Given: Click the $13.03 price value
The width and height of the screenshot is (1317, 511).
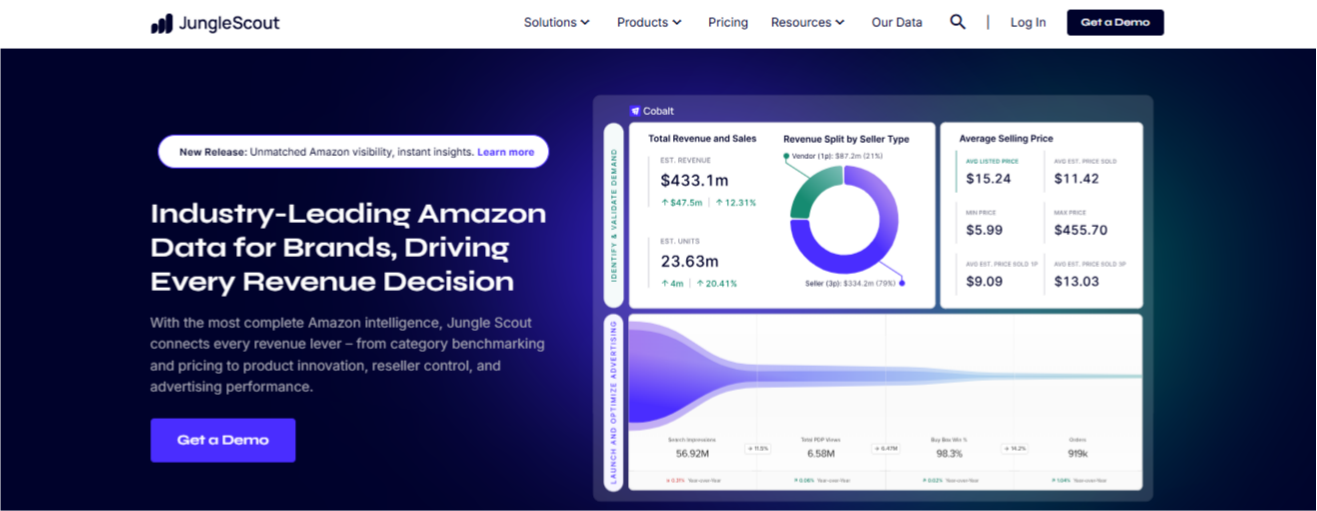Looking at the screenshot, I should [x=1076, y=281].
